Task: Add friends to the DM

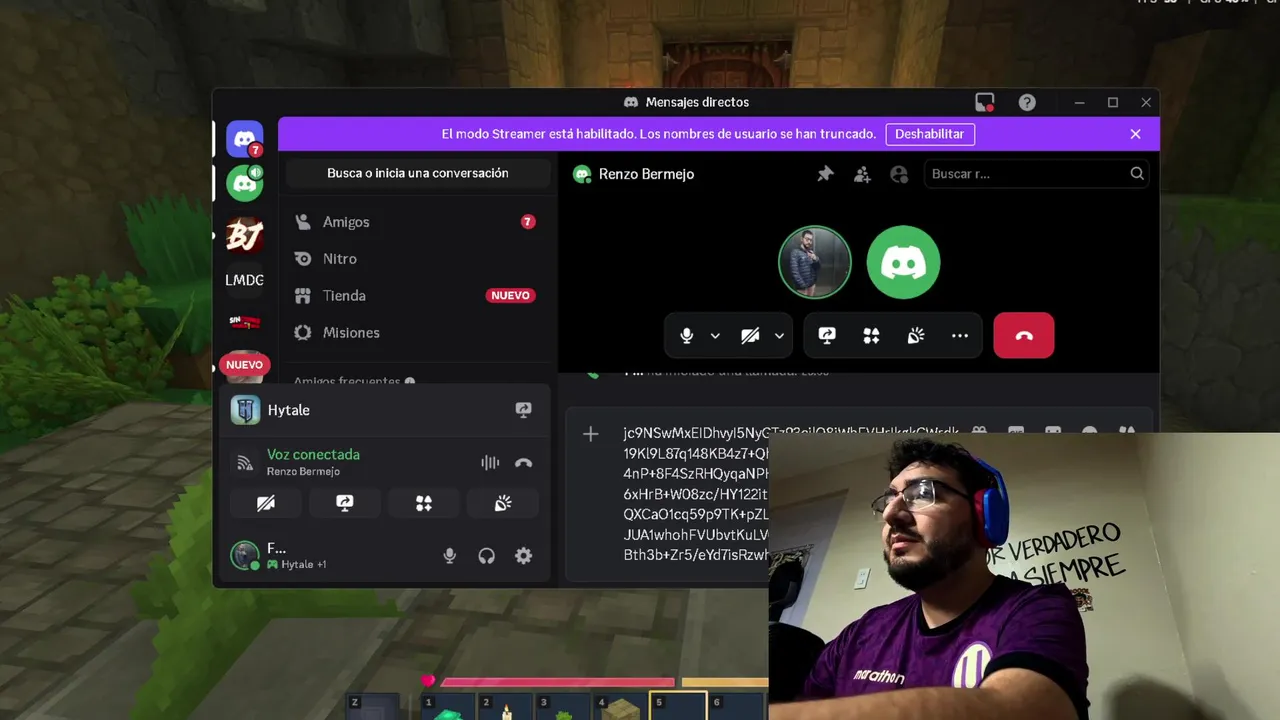Action: pyautogui.click(x=862, y=174)
